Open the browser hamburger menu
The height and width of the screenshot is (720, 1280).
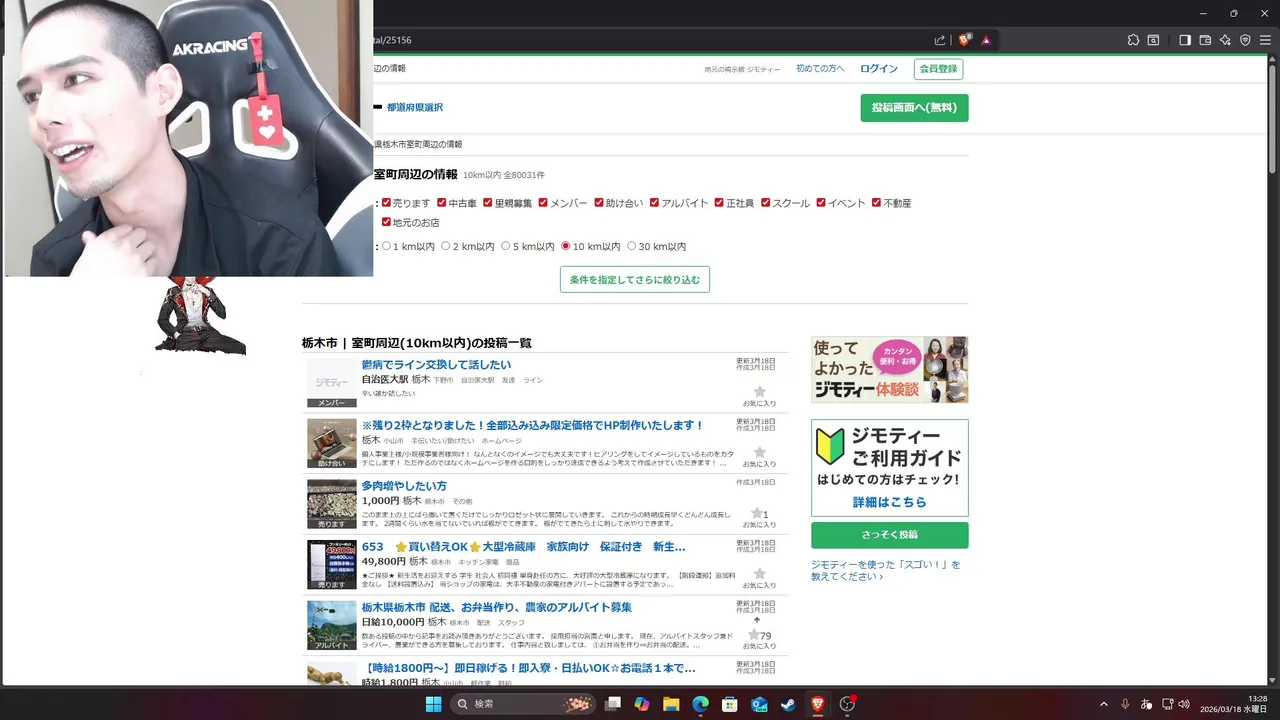coord(1265,40)
